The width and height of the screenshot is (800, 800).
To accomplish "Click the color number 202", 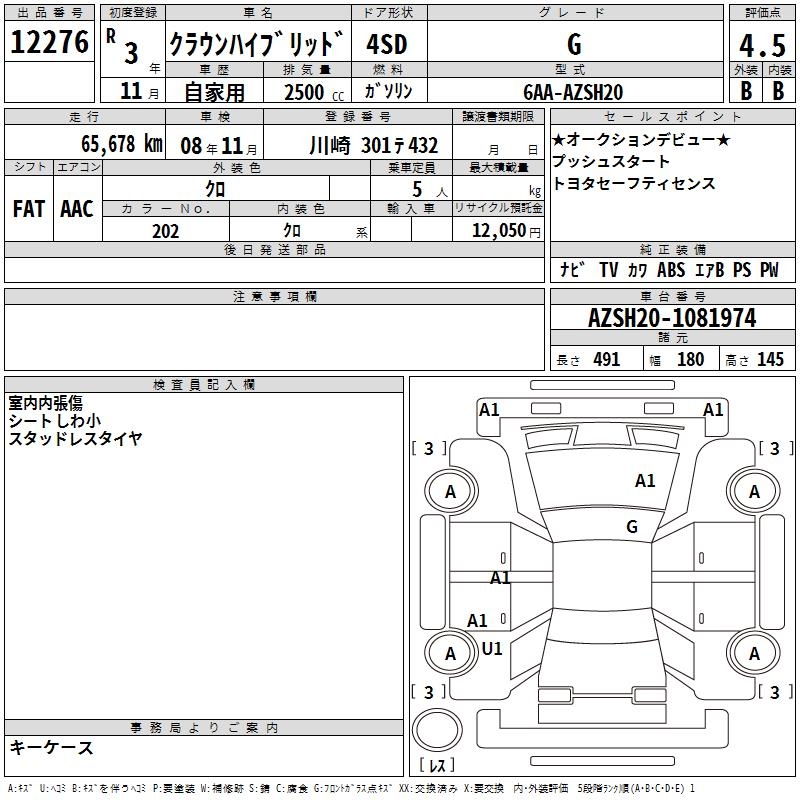I will click(165, 231).
